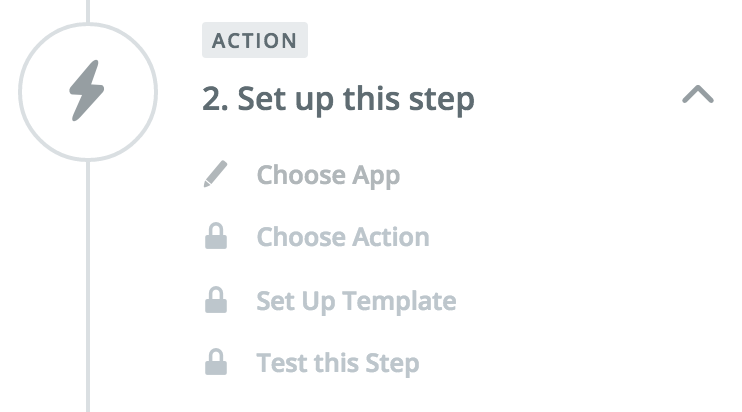
Task: Click the step number "2." in the heading
Action: coord(215,99)
